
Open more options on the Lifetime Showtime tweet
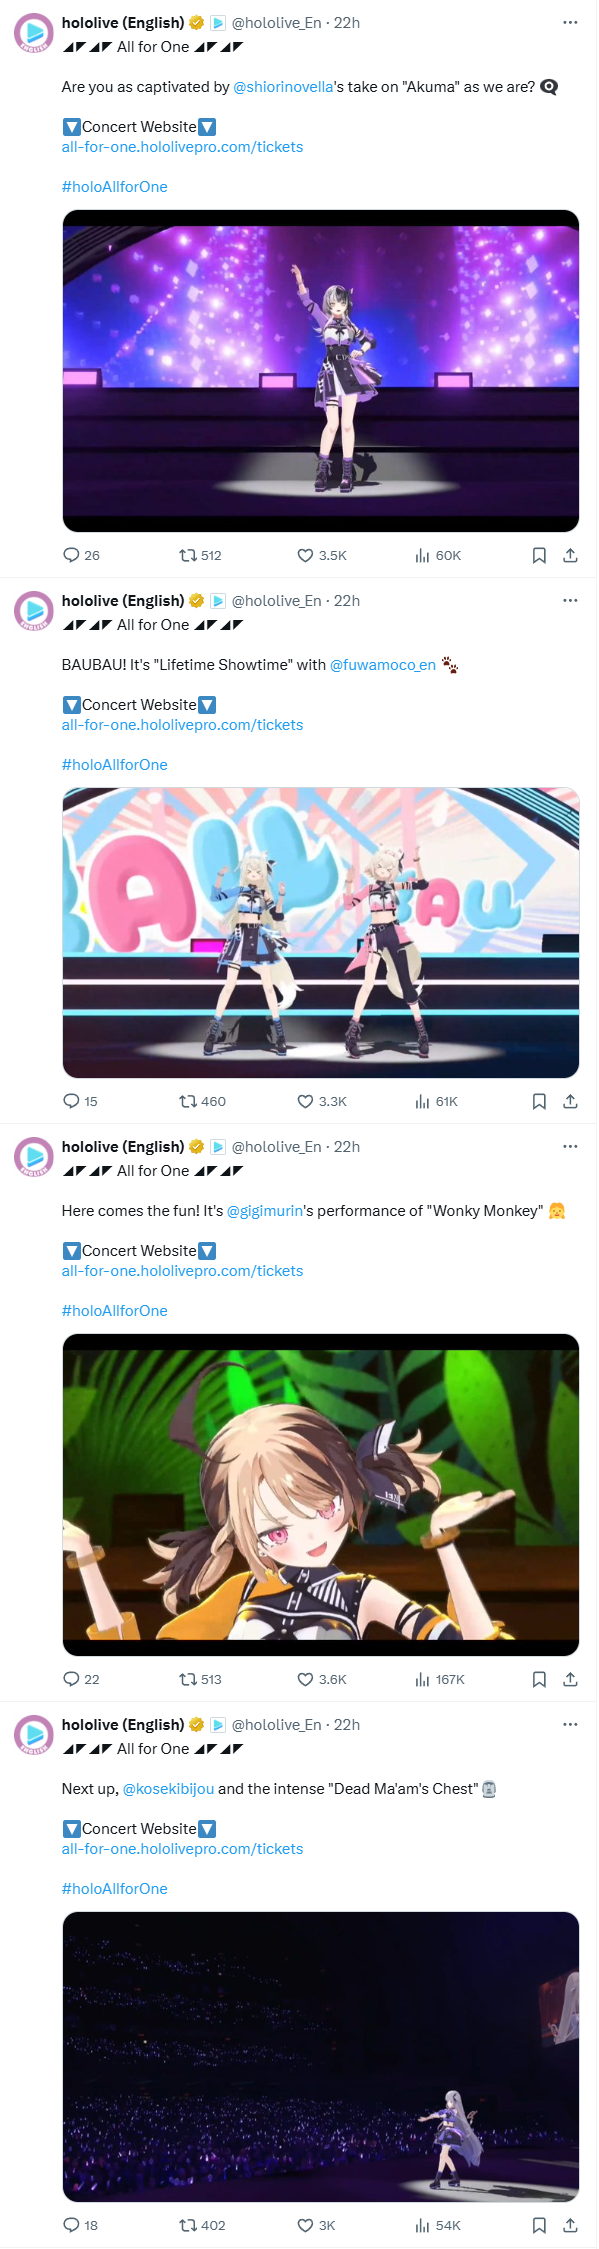point(570,600)
